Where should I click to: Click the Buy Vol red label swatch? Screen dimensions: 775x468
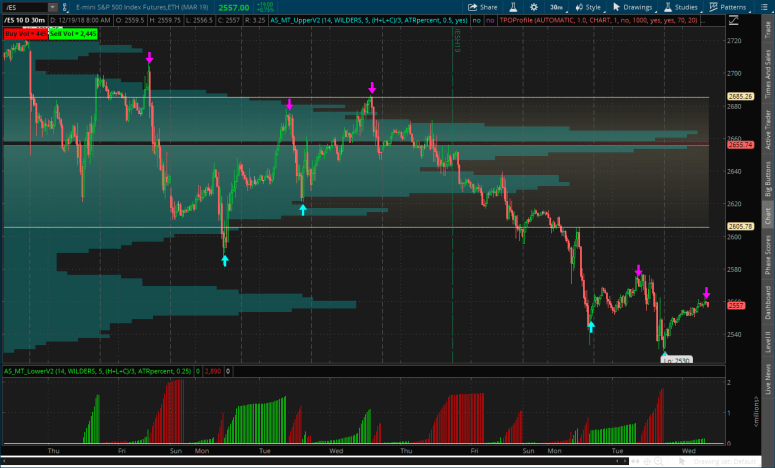[24, 33]
